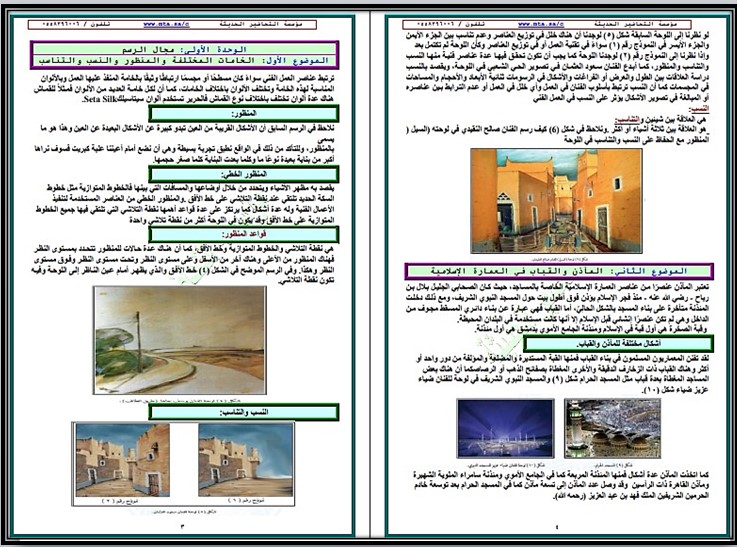
Task: Click the Masjid al-Haram domes photo
Action: click(x=612, y=429)
